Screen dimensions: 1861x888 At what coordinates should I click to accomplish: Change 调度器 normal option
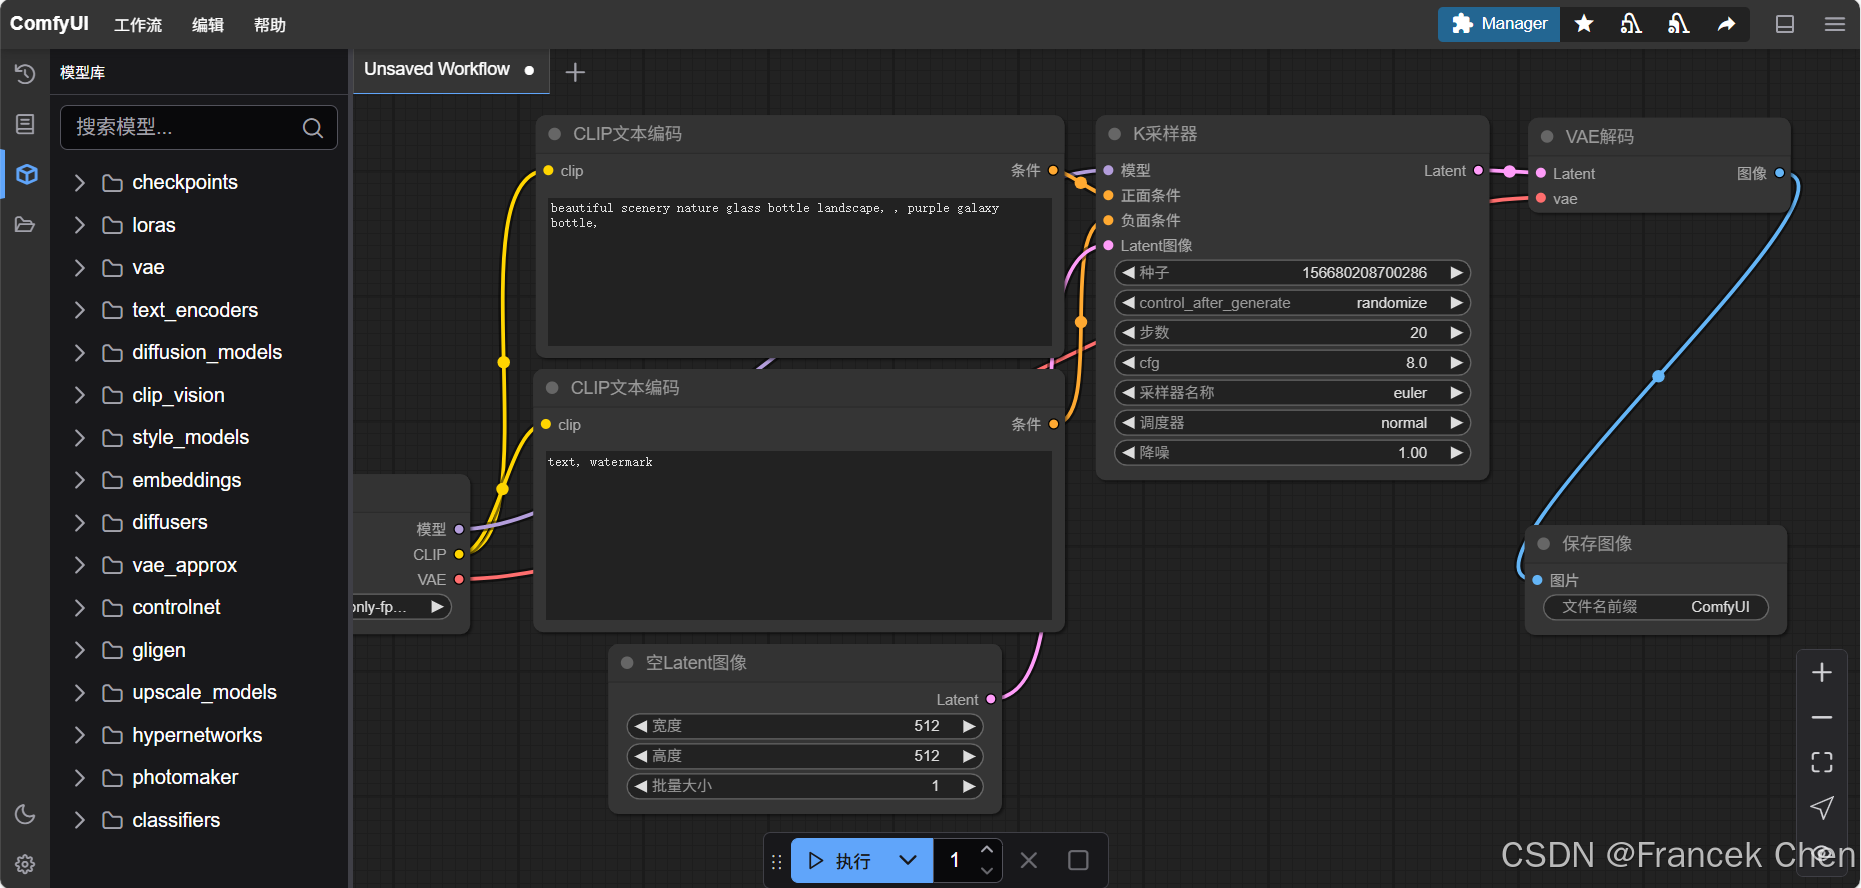pyautogui.click(x=1292, y=423)
